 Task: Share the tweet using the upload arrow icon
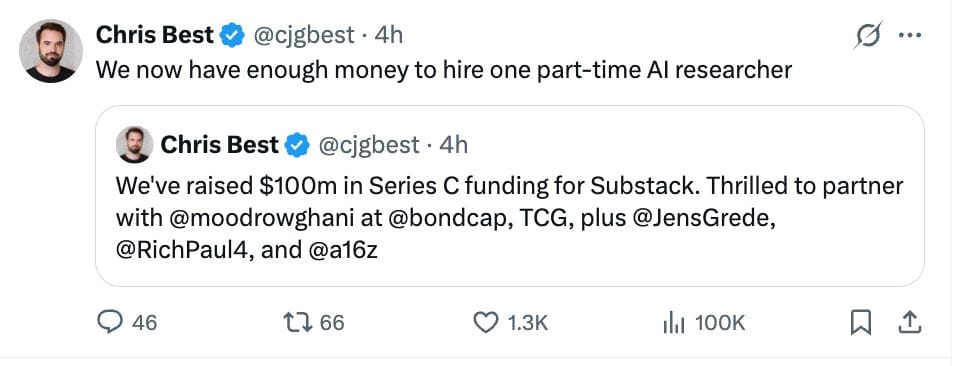click(x=909, y=322)
